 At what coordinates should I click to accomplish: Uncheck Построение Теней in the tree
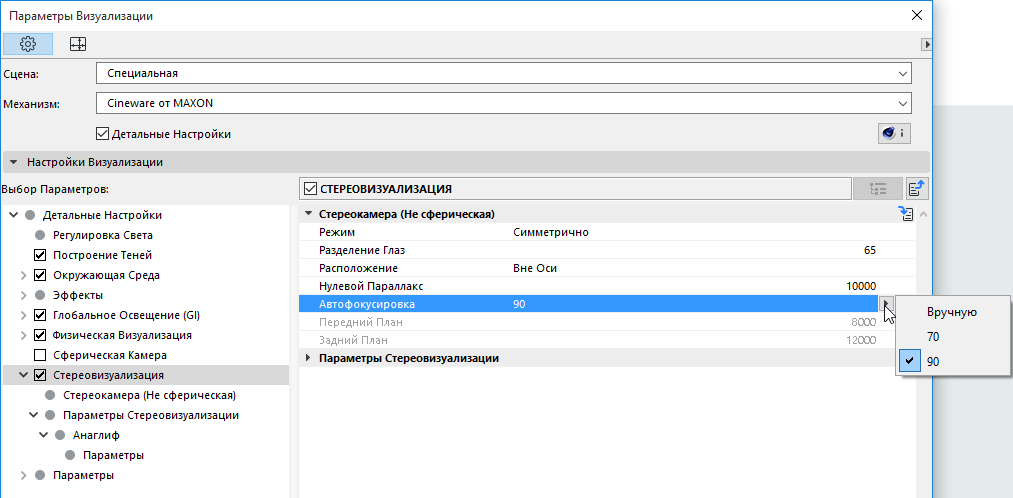tap(40, 255)
